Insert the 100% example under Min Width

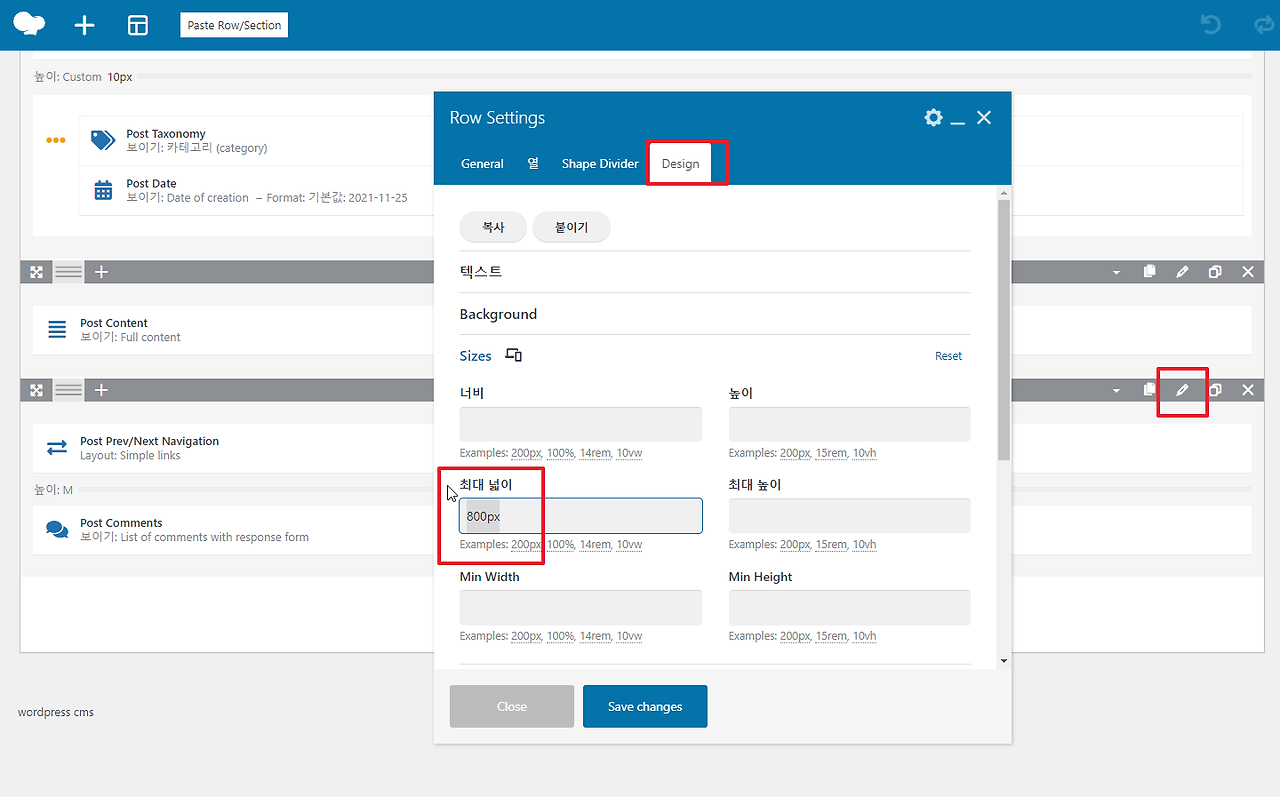tap(561, 636)
